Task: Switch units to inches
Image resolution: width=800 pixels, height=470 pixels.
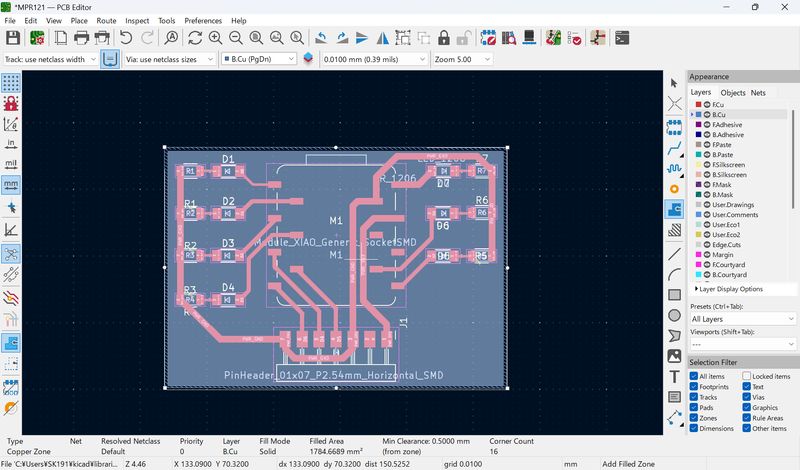Action: click(x=11, y=144)
